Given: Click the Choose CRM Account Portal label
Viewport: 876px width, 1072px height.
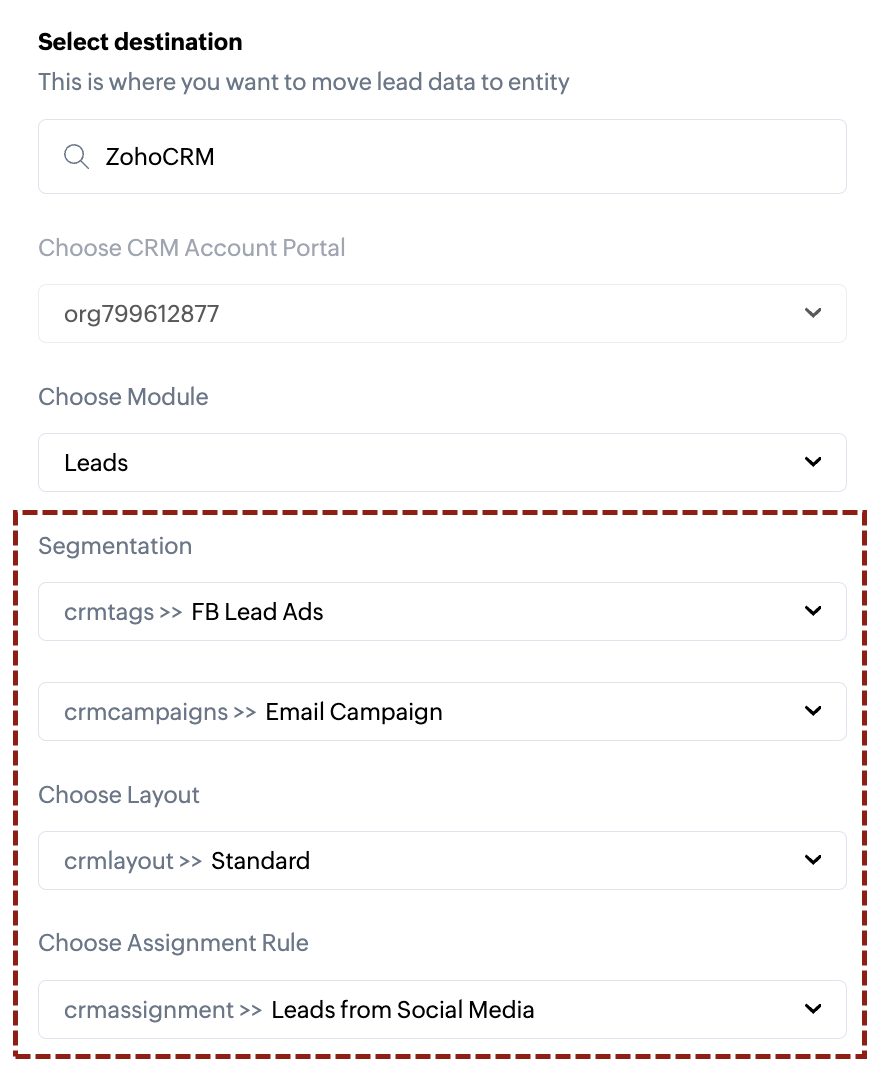Looking at the screenshot, I should (192, 248).
